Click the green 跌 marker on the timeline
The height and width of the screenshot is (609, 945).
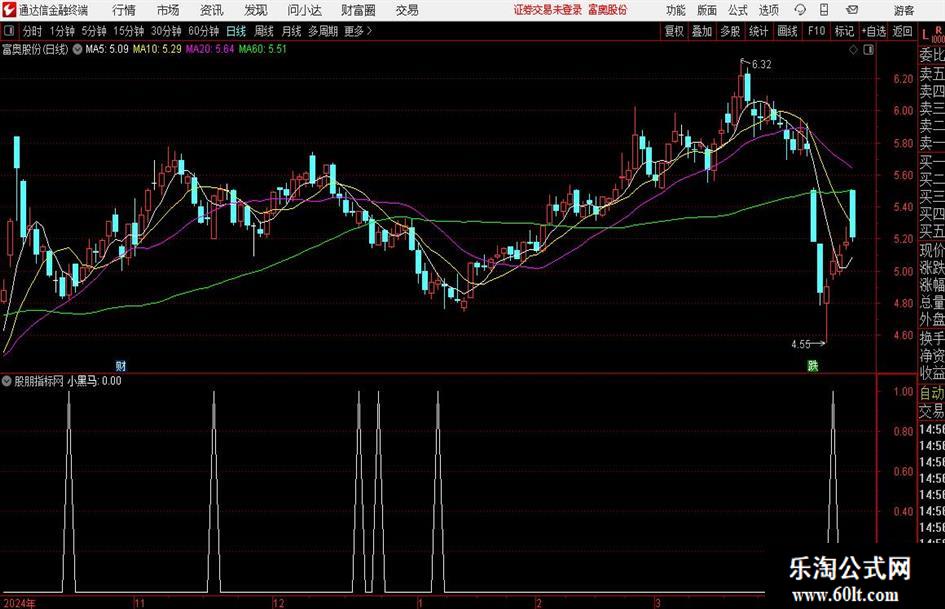pos(813,365)
